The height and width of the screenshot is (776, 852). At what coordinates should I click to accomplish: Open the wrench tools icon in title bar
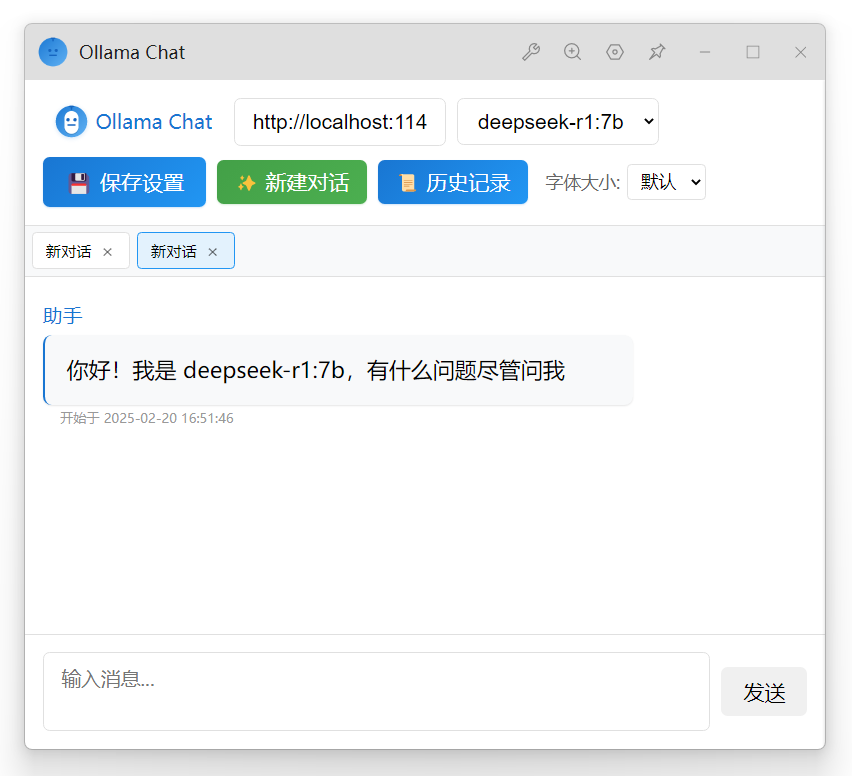[x=531, y=52]
